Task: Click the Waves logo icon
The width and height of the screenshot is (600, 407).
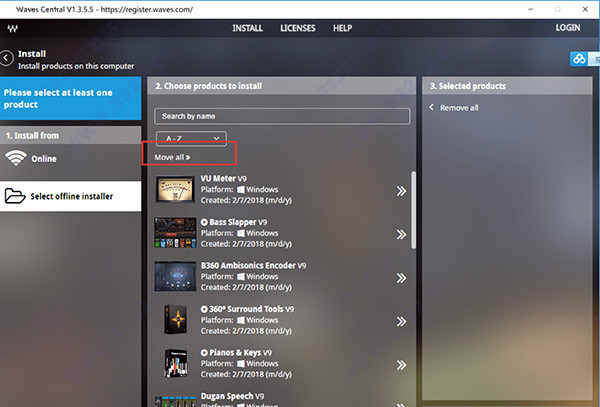Action: click(12, 28)
